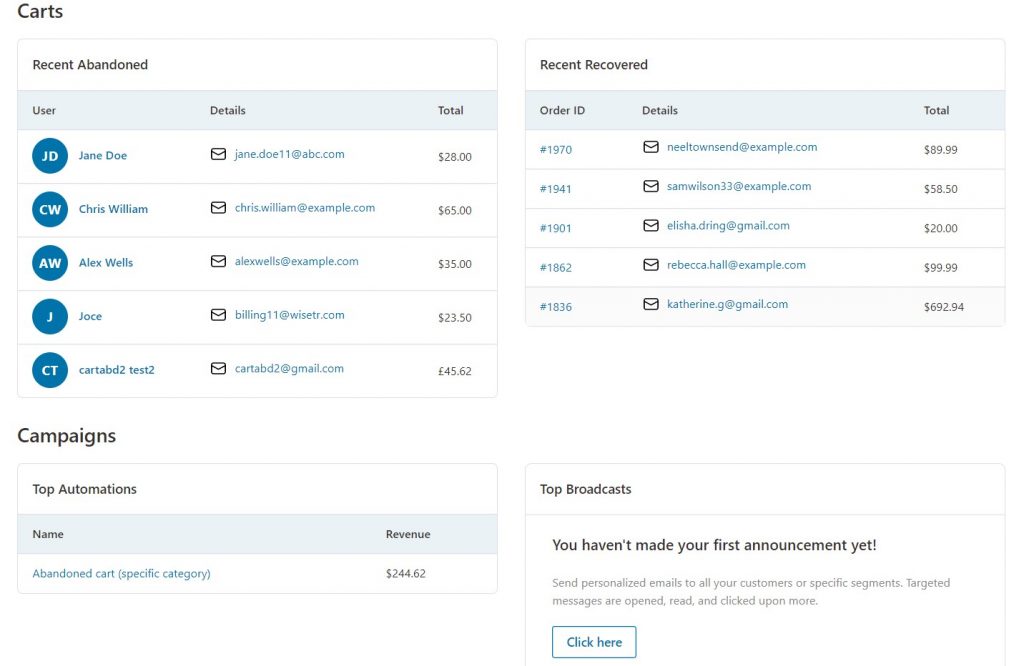This screenshot has width=1024, height=666.
Task: Click envelope icon beside elisha.dring@gmail.com
Action: click(x=650, y=225)
